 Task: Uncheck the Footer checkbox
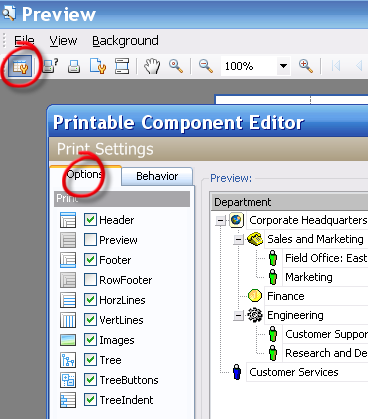(90, 260)
